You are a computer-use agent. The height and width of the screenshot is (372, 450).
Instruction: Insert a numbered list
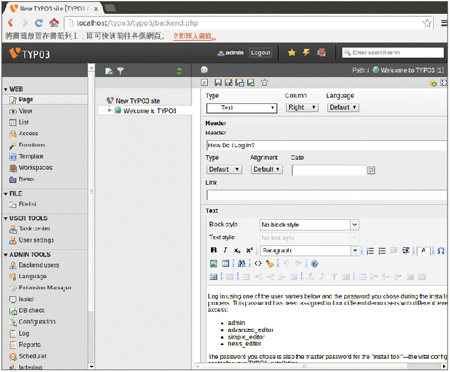(x=370, y=251)
